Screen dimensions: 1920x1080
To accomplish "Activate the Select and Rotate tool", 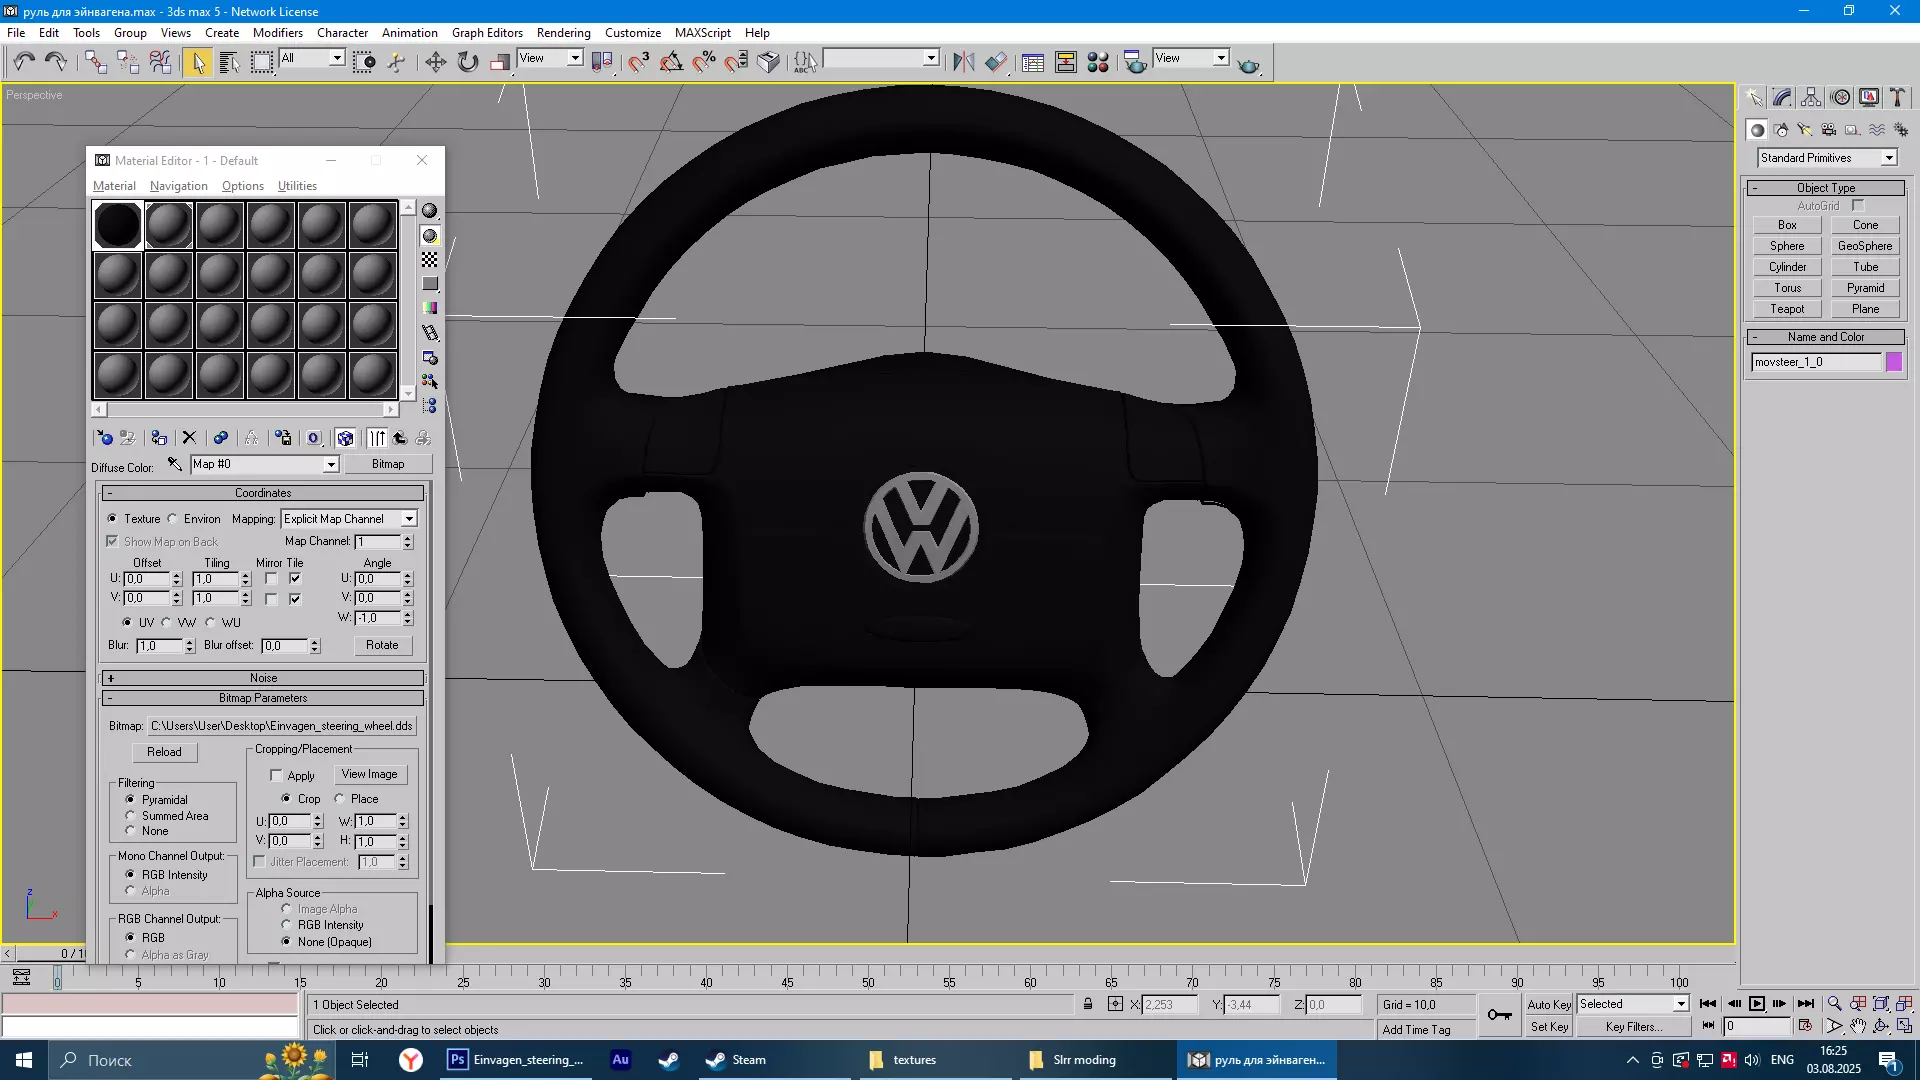I will pos(468,62).
